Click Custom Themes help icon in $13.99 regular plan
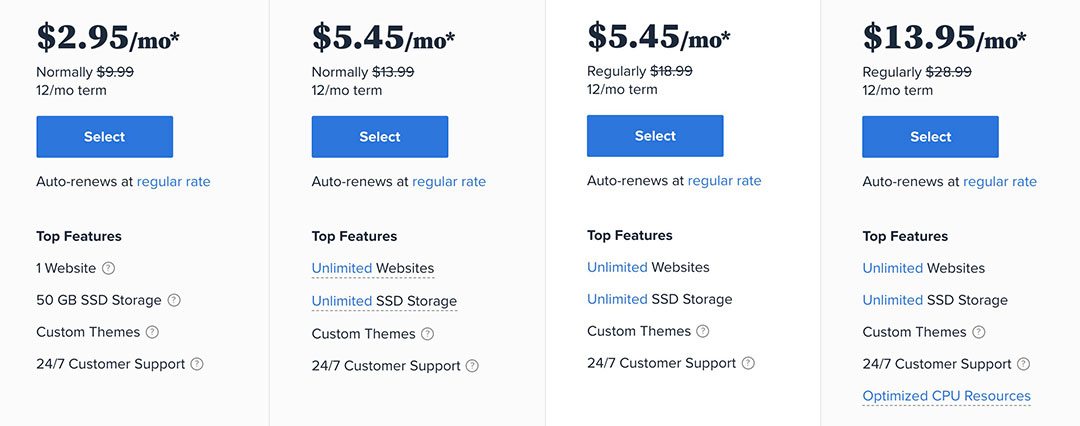The width and height of the screenshot is (1080, 426). (x=428, y=334)
